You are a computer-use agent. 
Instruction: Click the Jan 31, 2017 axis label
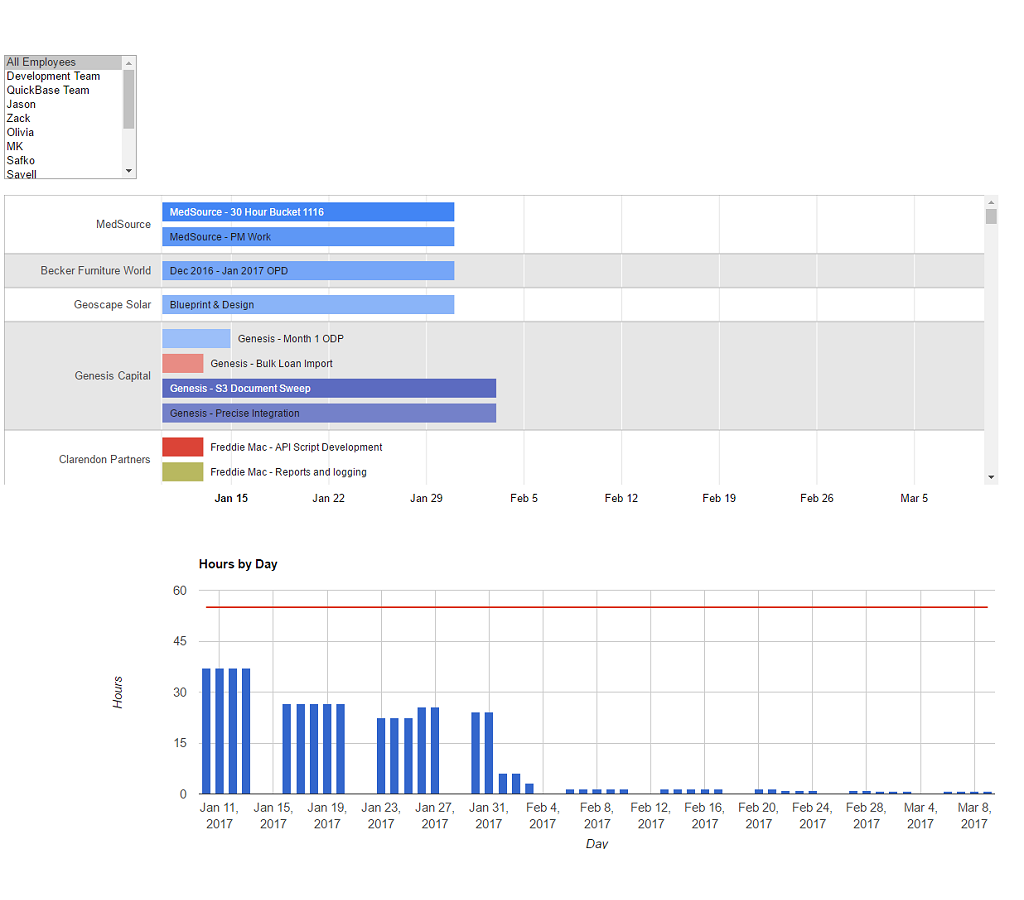(x=488, y=816)
